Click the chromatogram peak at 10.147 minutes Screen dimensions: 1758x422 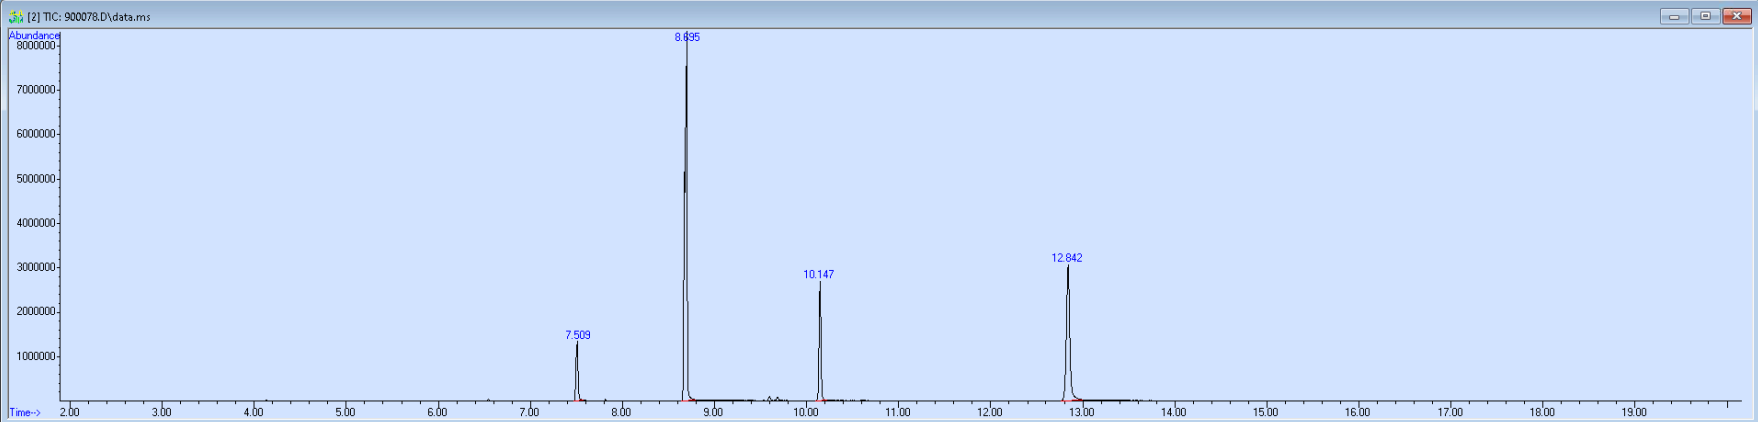coord(820,341)
